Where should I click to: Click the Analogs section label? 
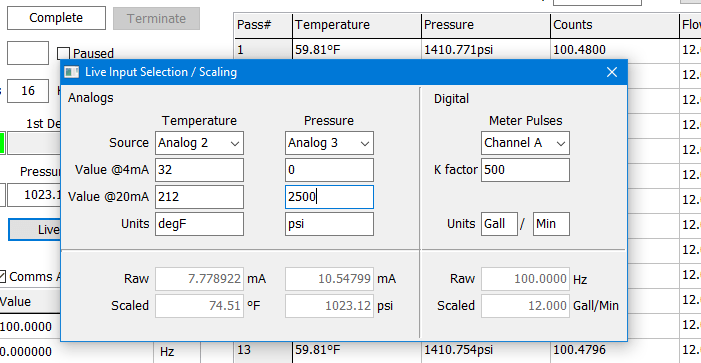pyautogui.click(x=91, y=98)
